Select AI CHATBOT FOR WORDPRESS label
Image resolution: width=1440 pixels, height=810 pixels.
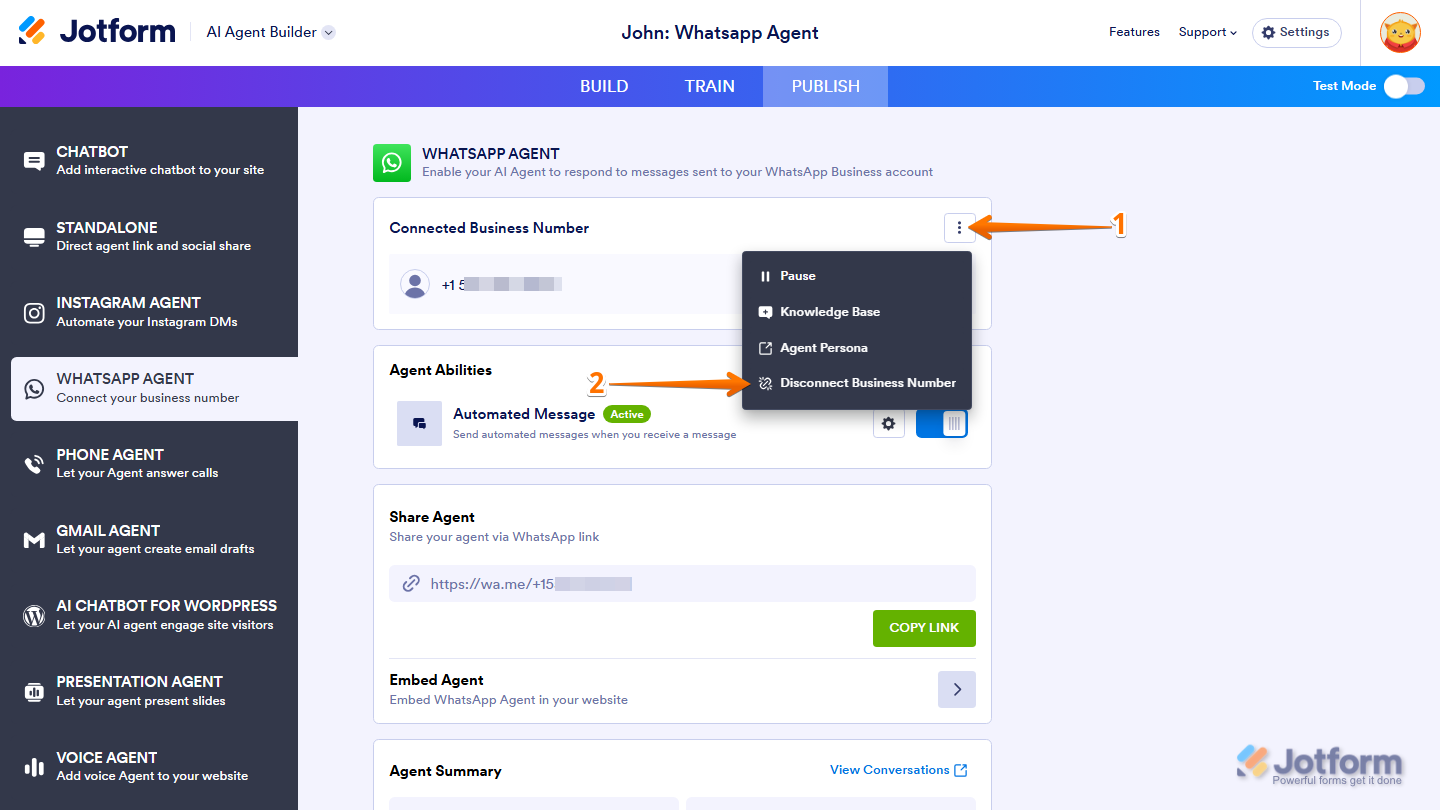click(x=167, y=606)
